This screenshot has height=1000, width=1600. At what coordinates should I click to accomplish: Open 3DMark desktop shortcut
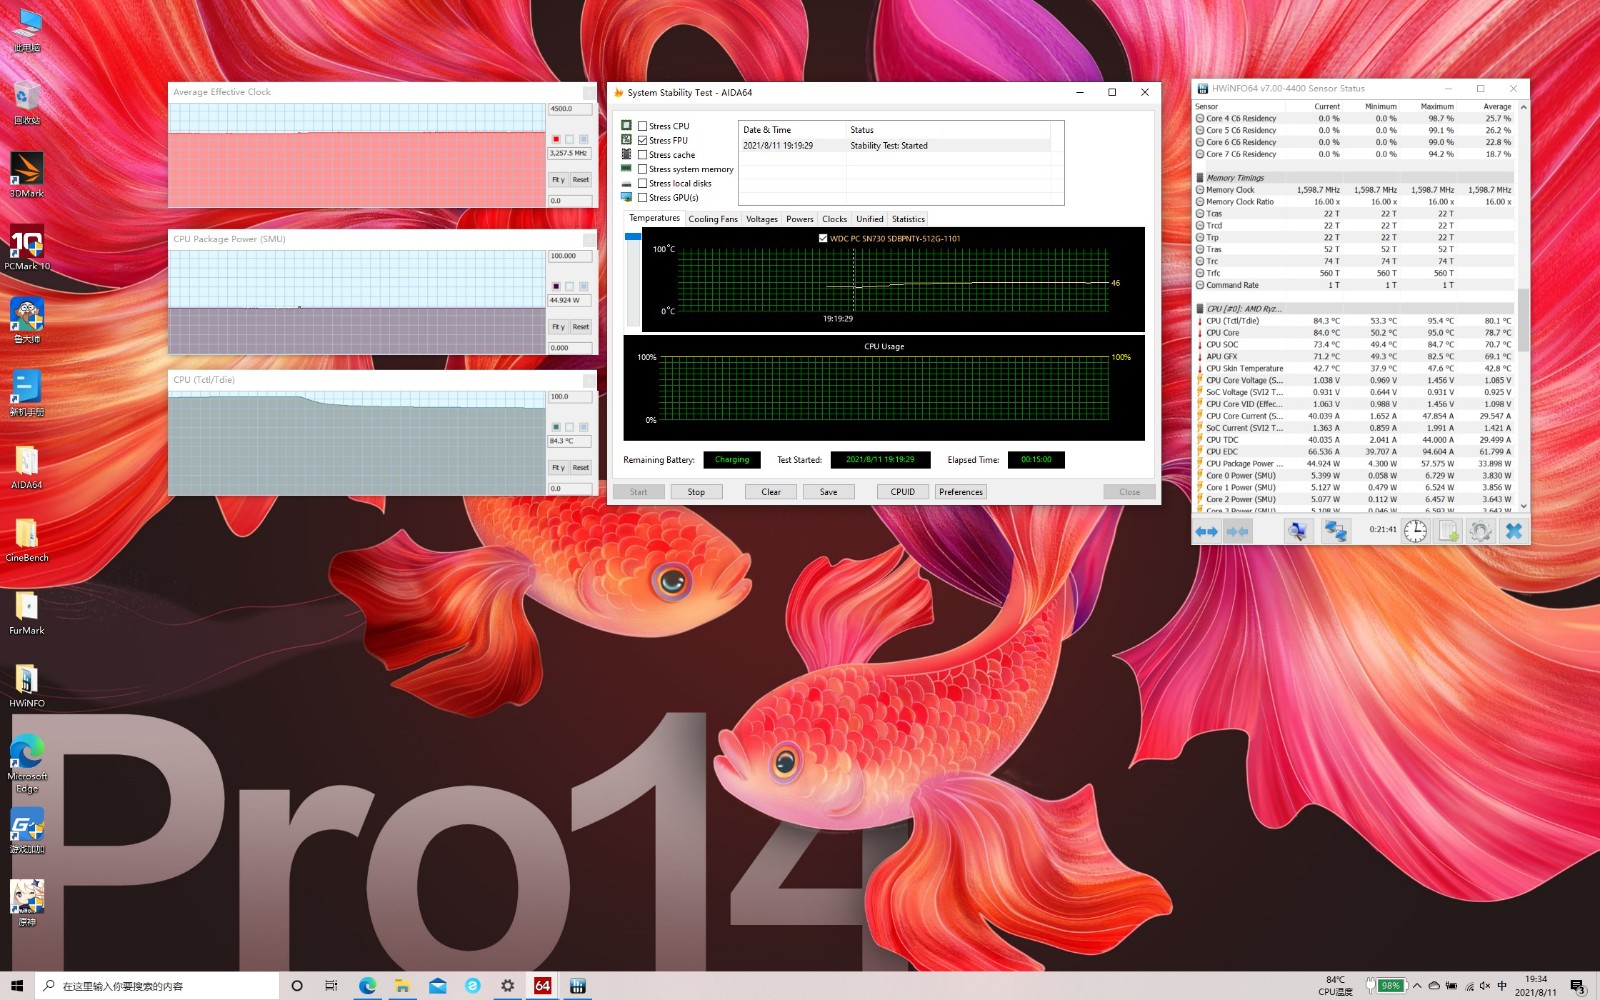[x=27, y=174]
